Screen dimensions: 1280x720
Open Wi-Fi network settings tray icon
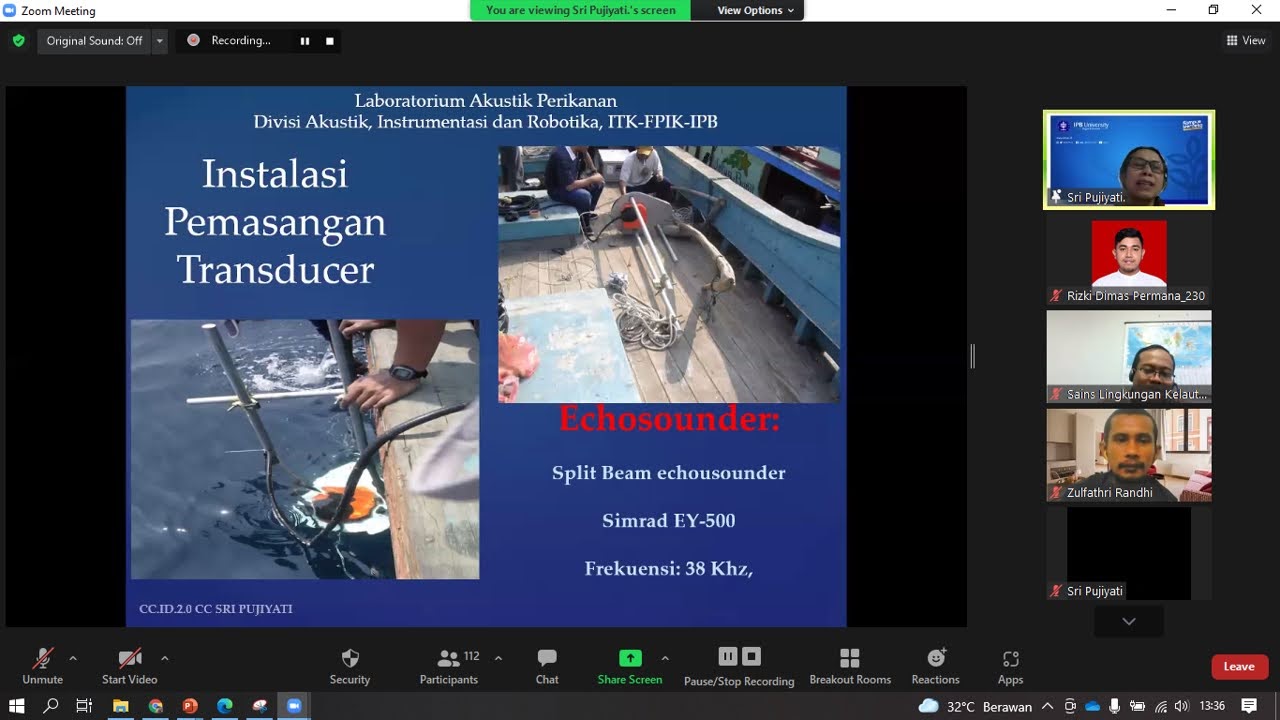(x=1160, y=706)
